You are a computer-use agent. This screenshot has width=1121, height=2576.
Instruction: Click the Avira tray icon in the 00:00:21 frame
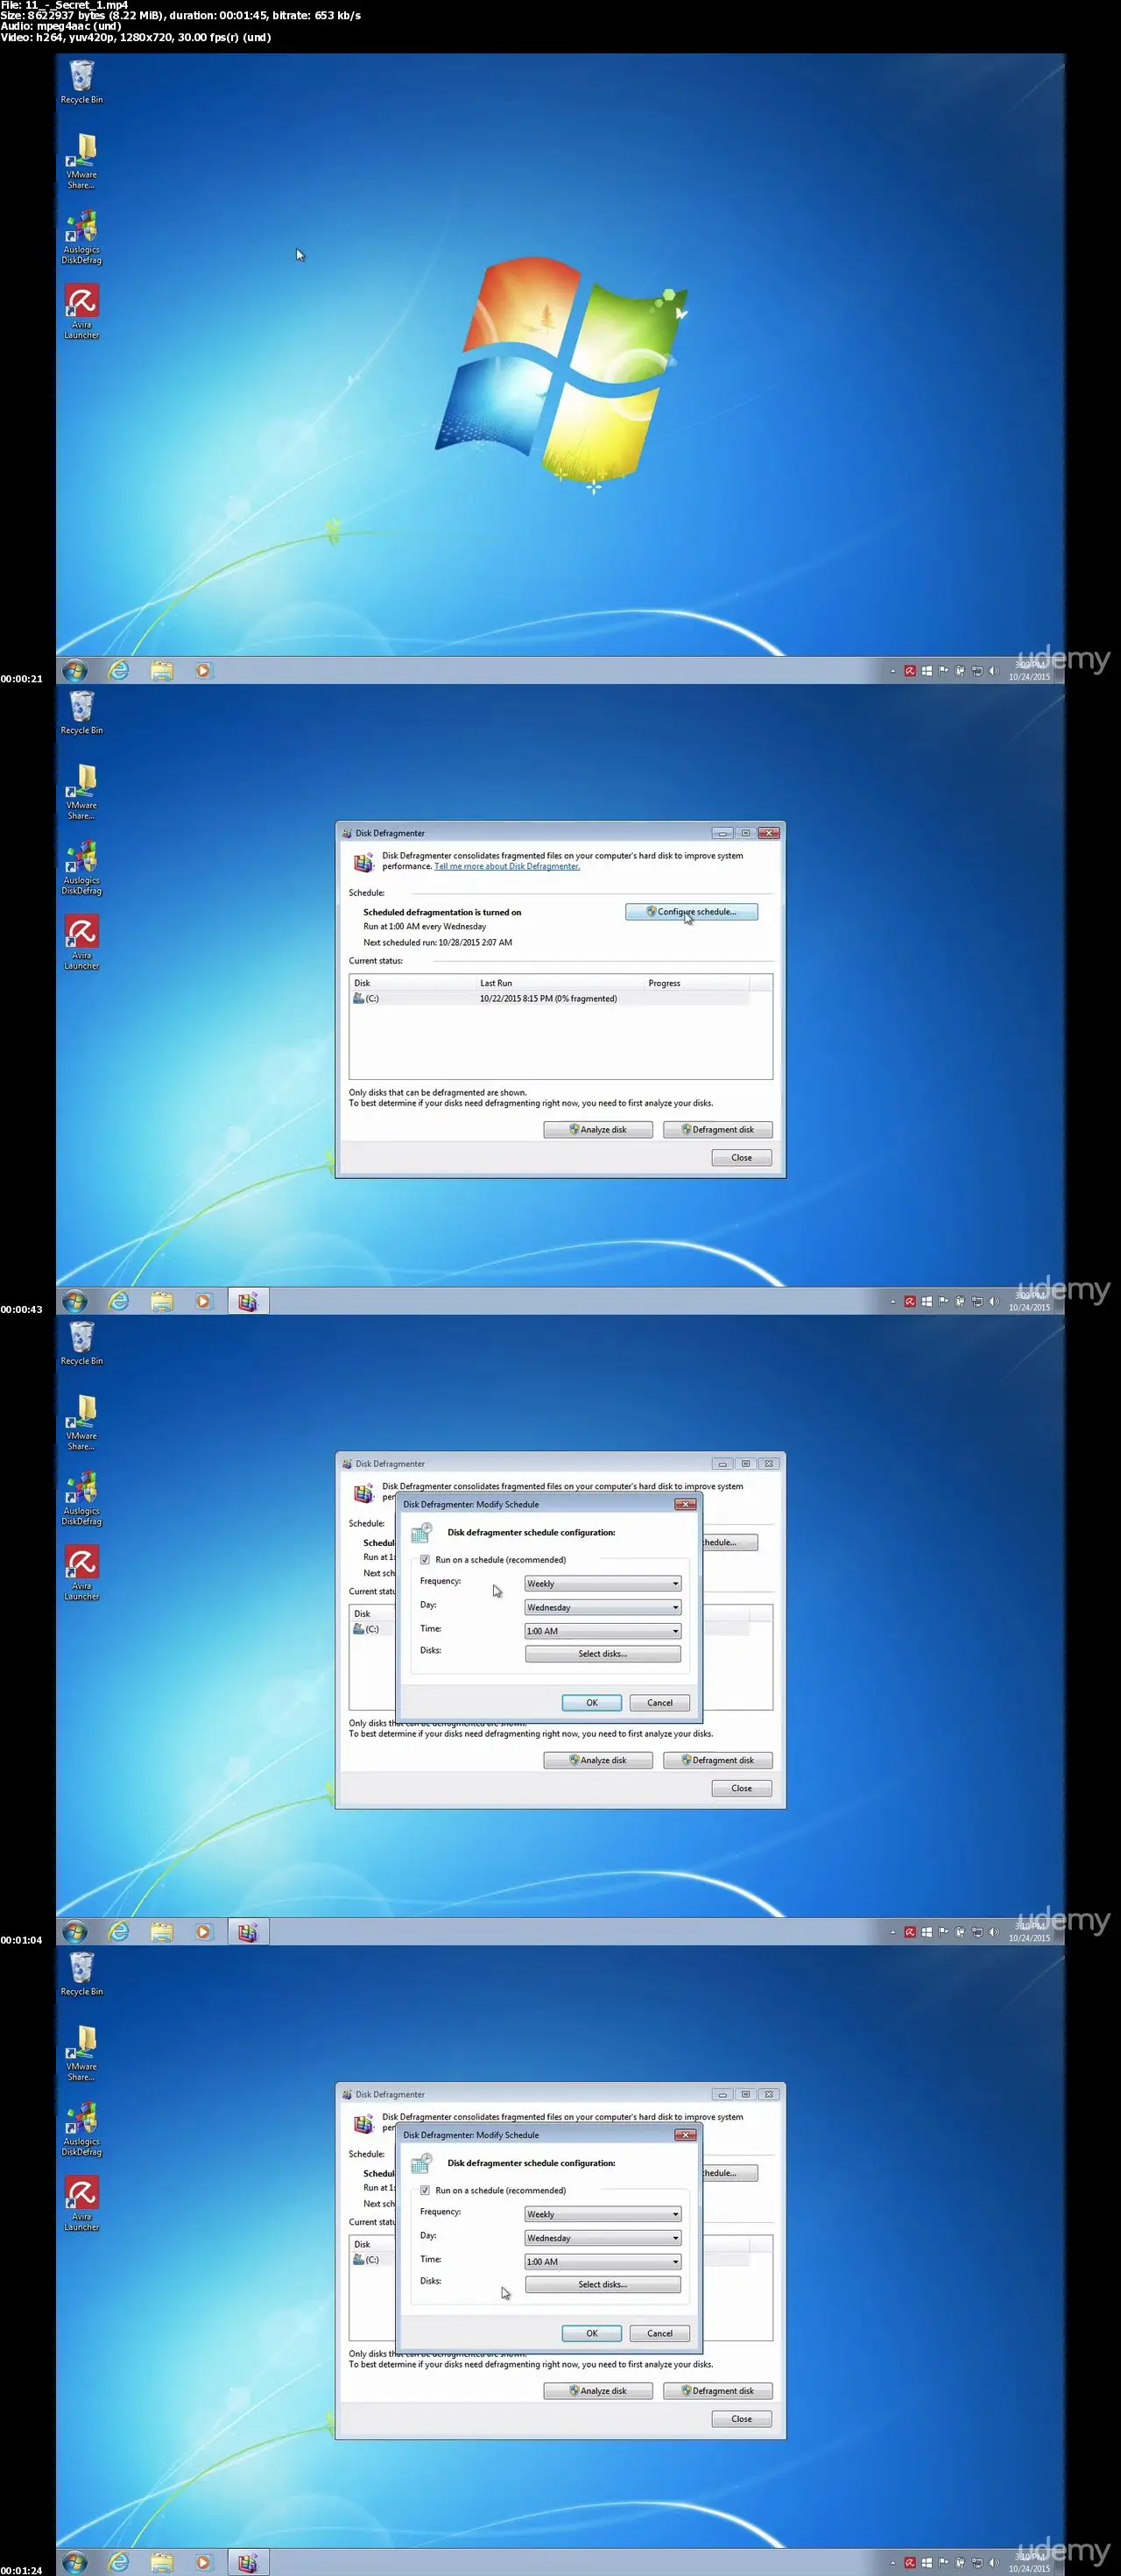coord(910,671)
